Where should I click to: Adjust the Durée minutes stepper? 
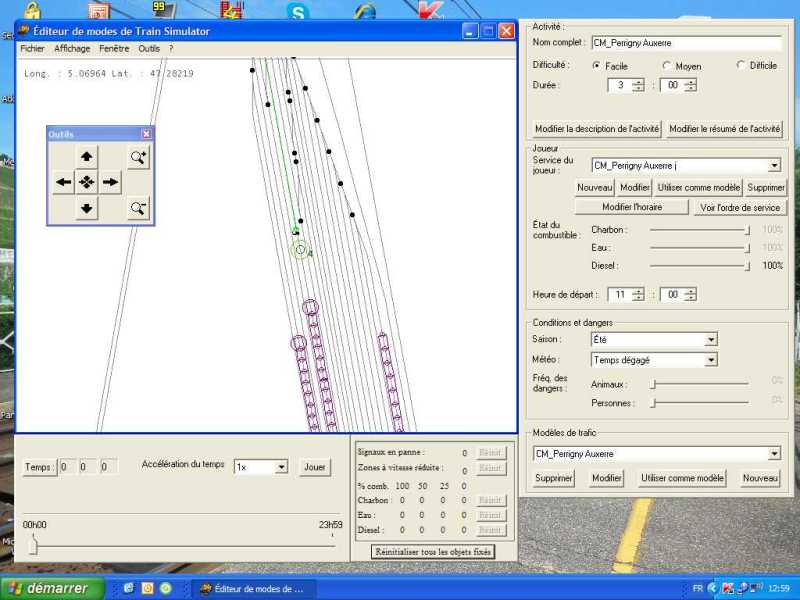point(690,85)
